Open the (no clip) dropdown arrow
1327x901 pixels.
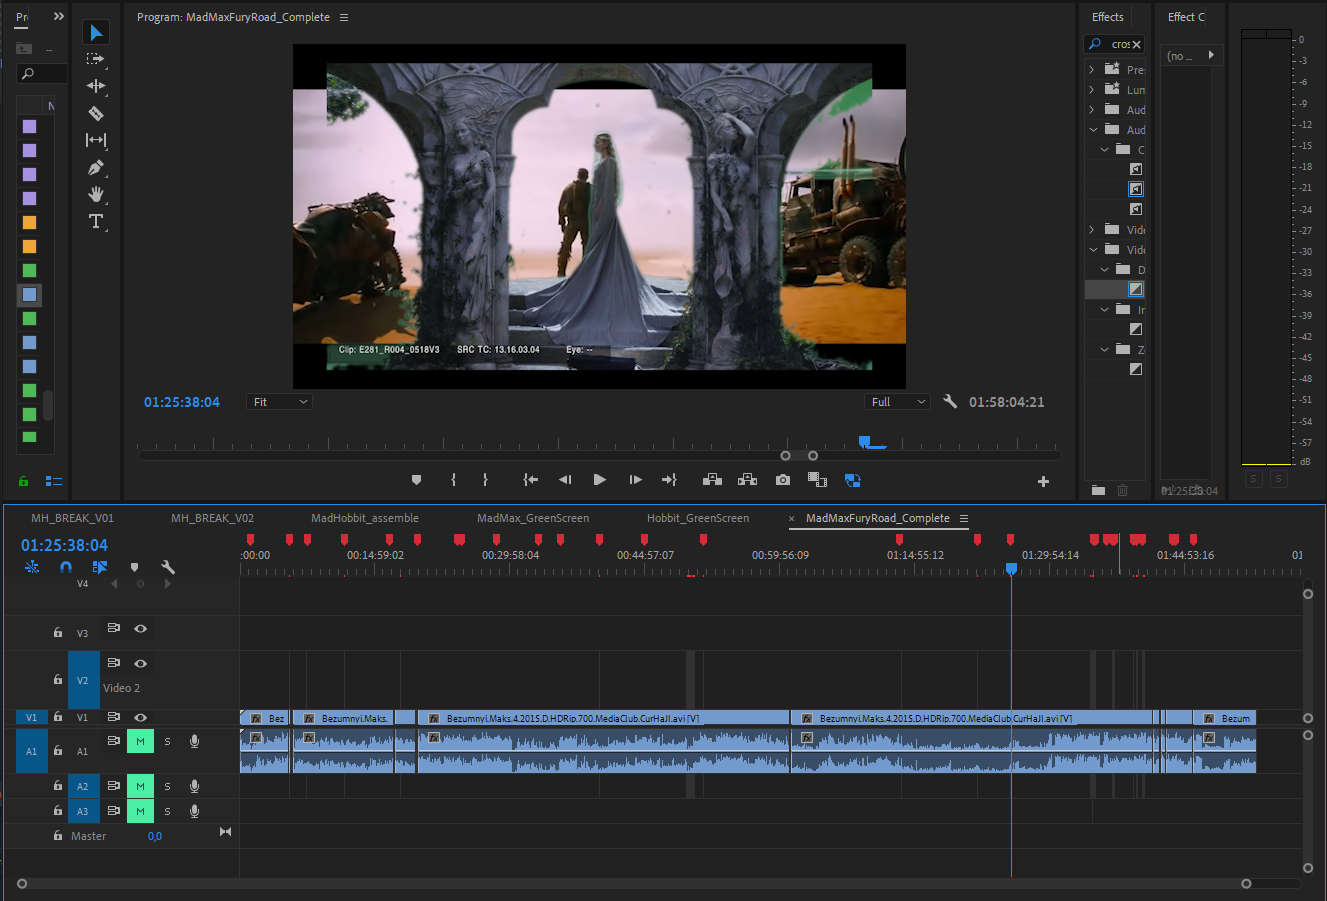1211,55
